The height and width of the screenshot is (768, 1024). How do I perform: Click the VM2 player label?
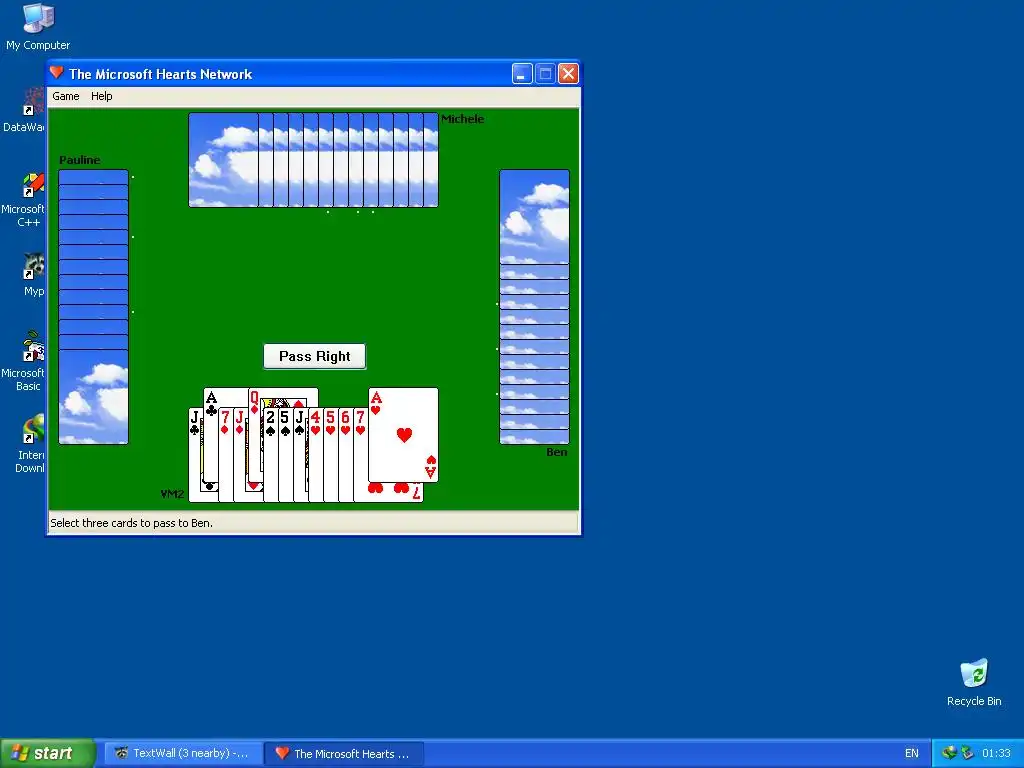click(172, 494)
